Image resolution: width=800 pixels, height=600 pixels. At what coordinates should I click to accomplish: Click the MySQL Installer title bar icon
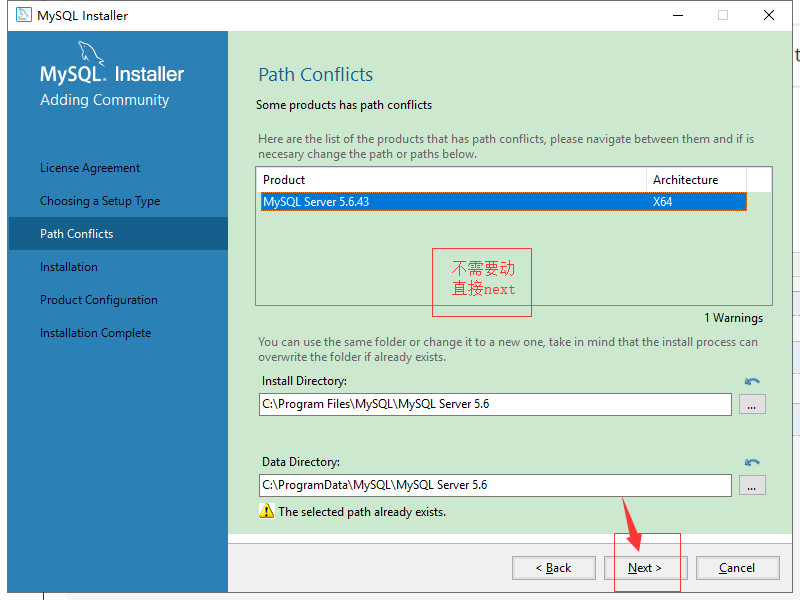(x=23, y=15)
